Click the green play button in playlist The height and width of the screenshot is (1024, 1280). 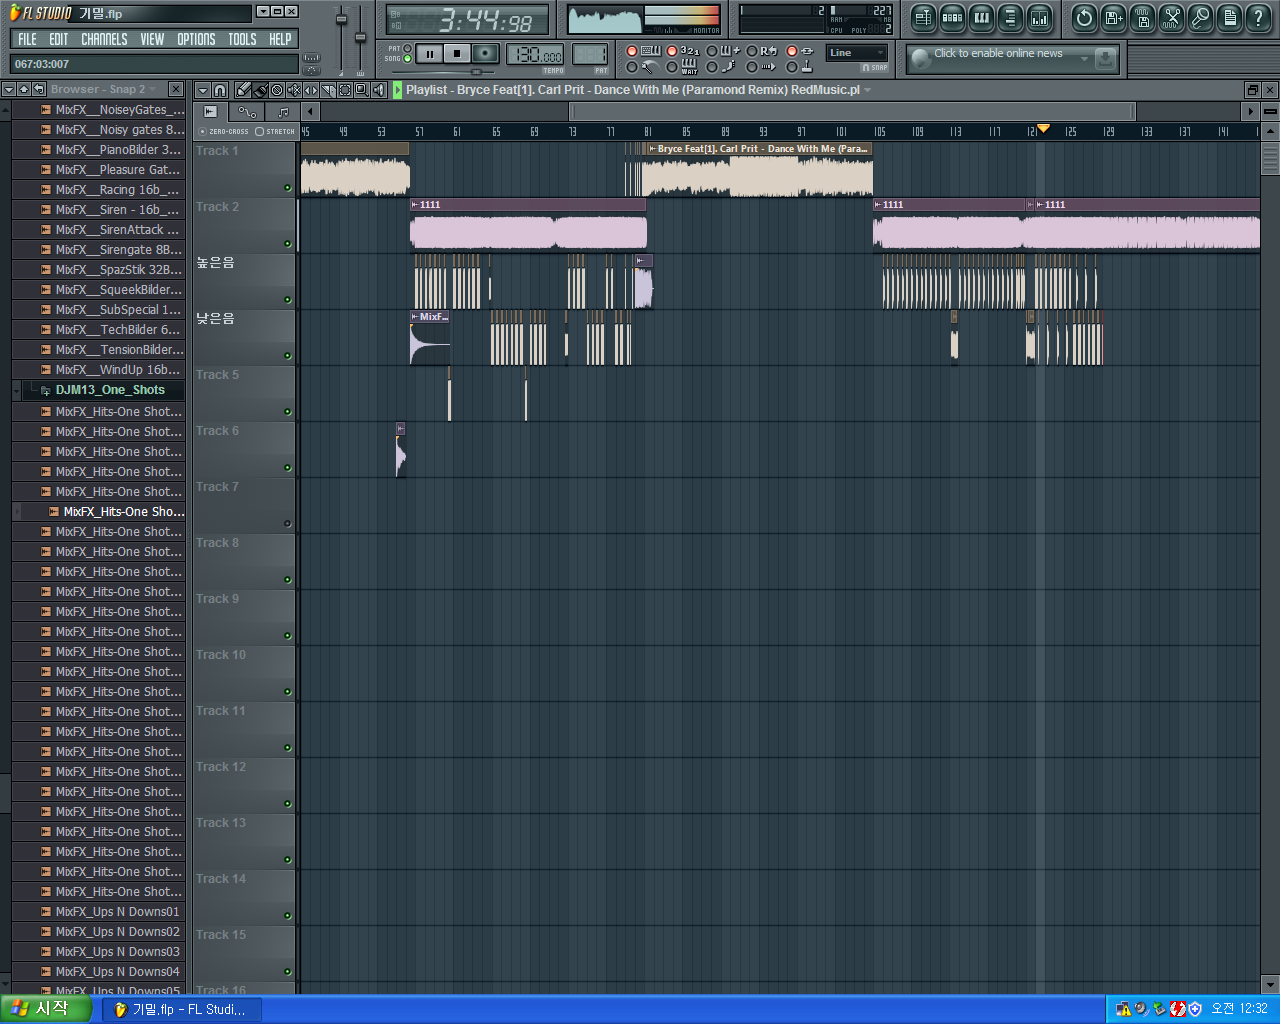pos(398,90)
